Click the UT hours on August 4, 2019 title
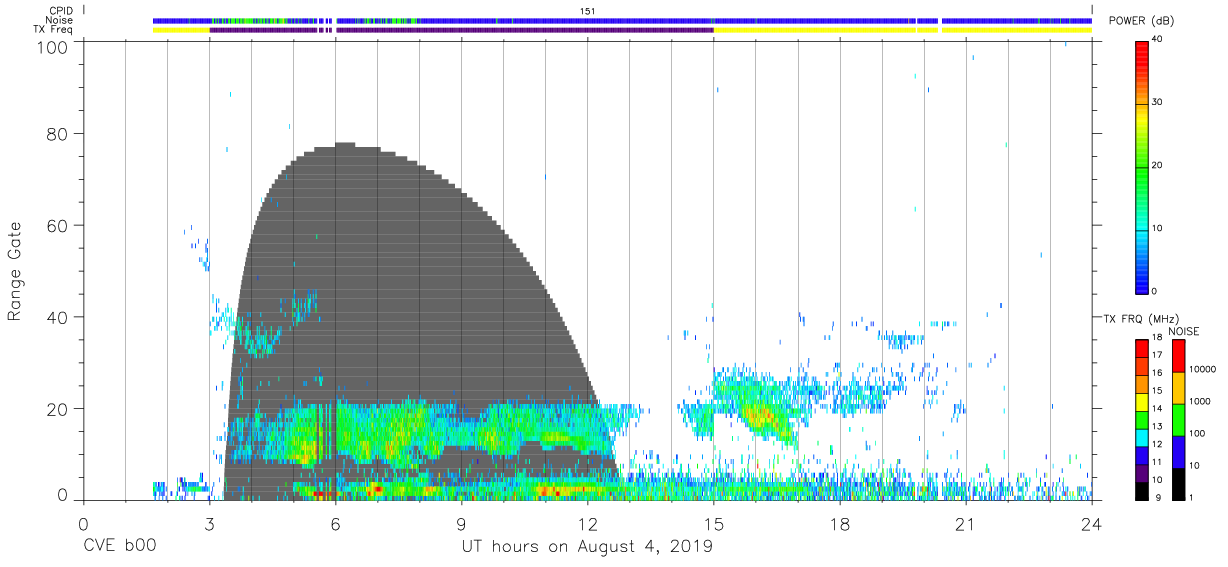The height and width of the screenshot is (567, 1228). (x=587, y=547)
